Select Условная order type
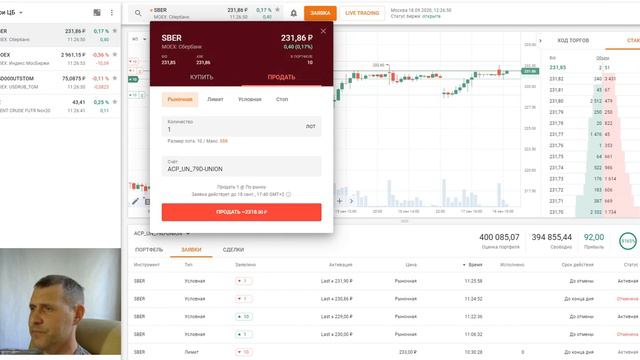640x360 pixels. tap(250, 99)
